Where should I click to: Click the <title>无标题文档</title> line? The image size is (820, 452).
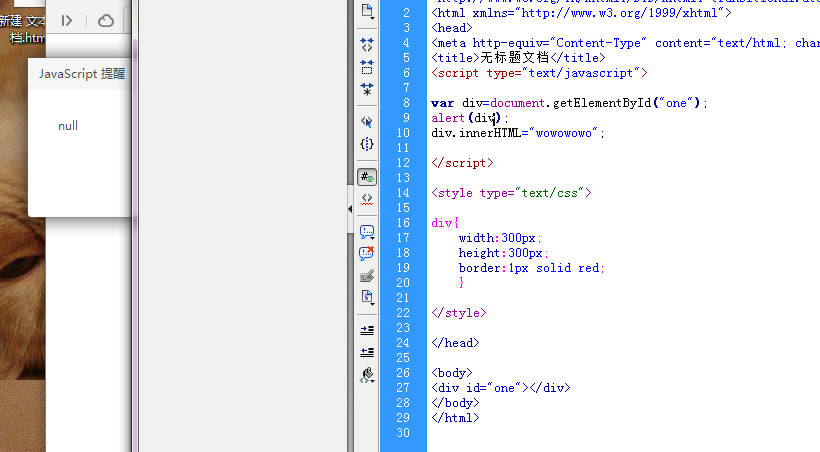[518, 58]
